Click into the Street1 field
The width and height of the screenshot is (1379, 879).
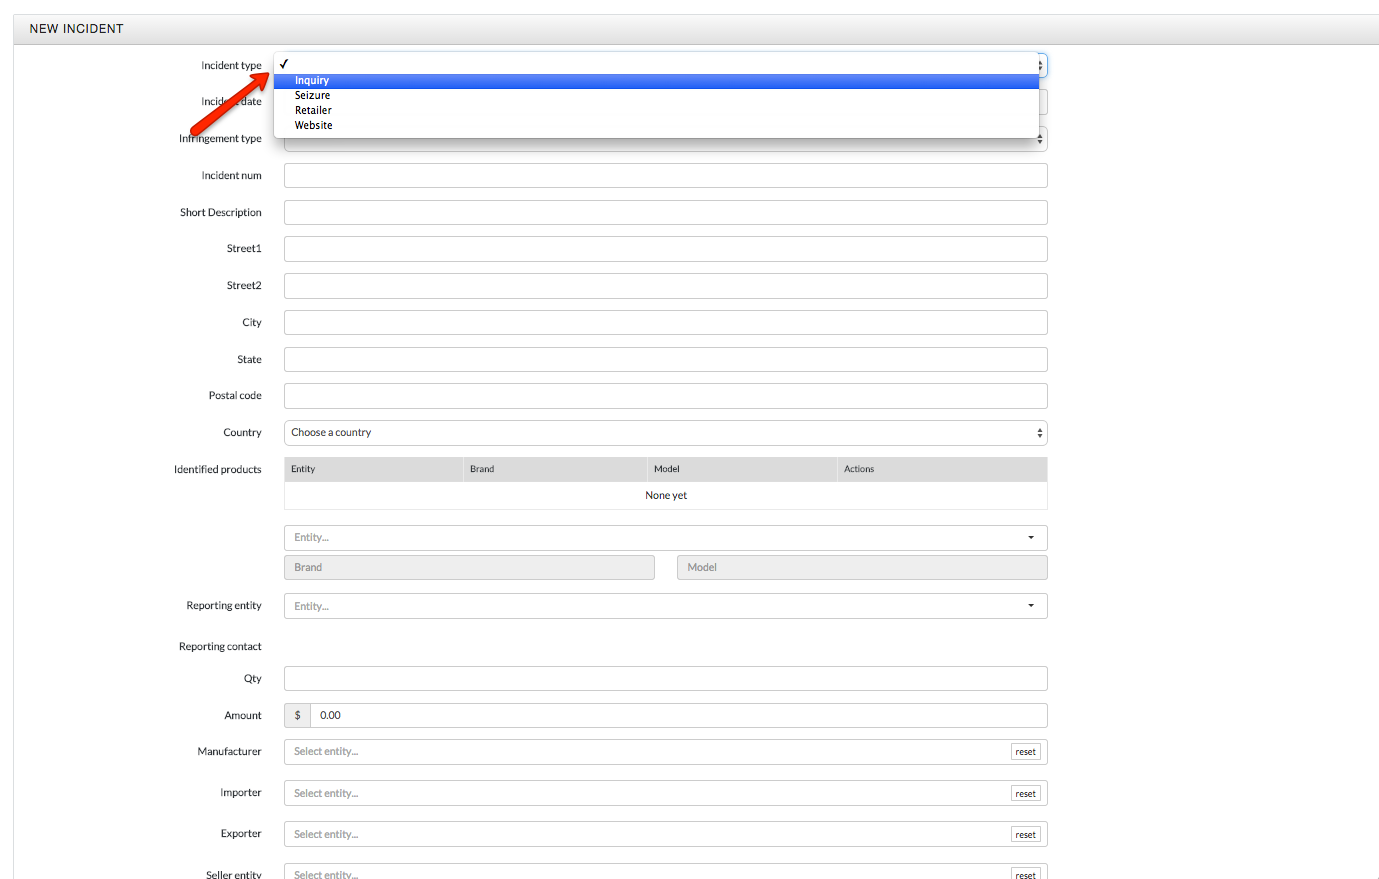point(665,249)
